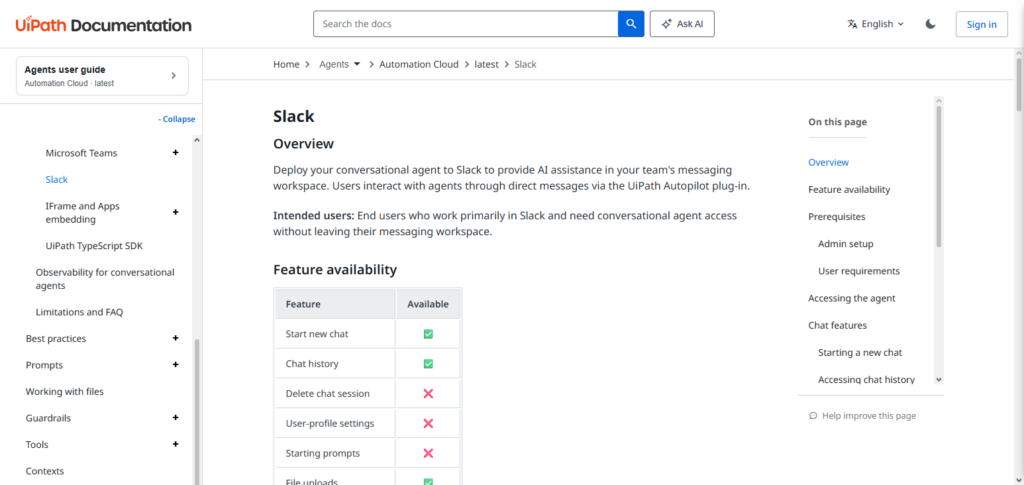Open Prompts sidebar item
Screen dimensions: 1024x485
coord(44,365)
